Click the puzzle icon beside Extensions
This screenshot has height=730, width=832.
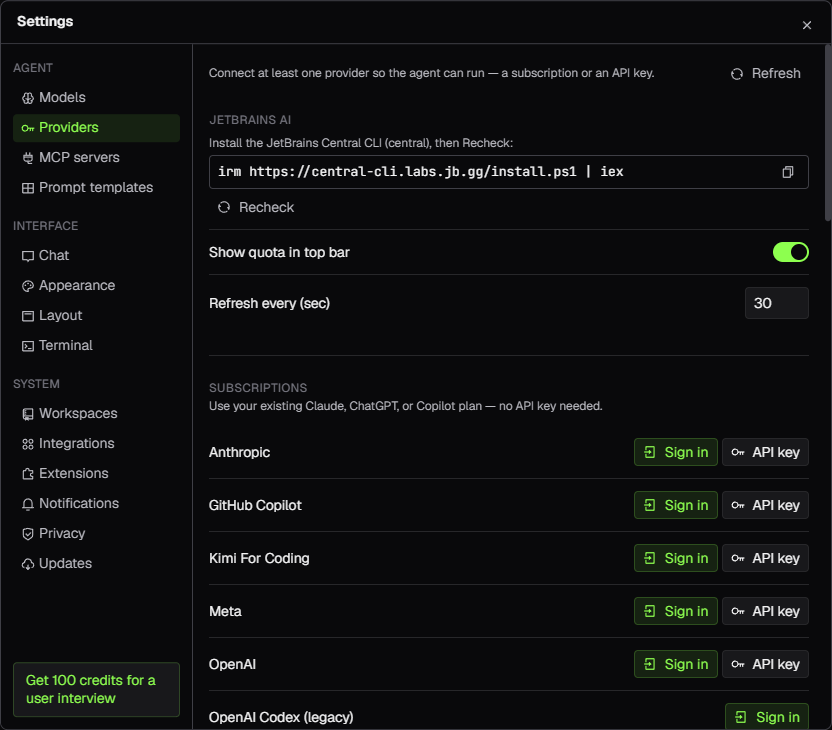coord(28,474)
